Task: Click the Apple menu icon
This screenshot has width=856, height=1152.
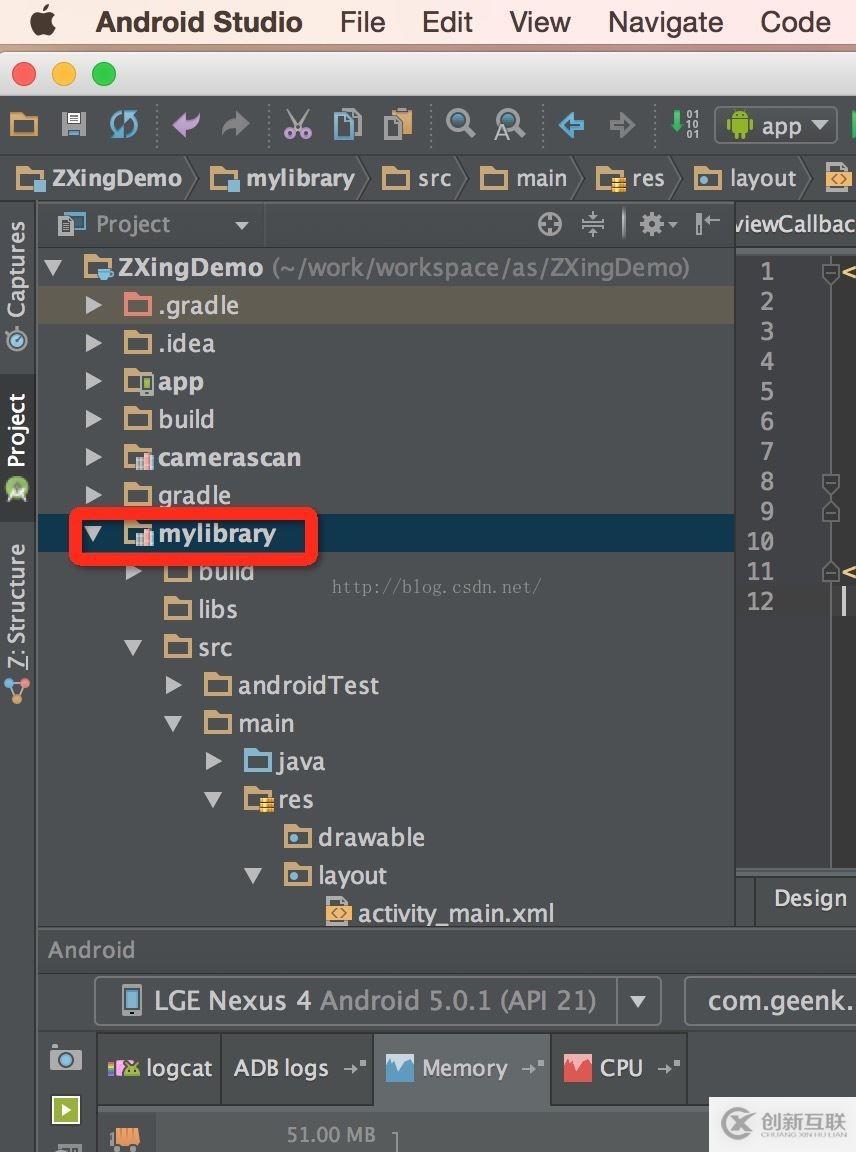Action: pyautogui.click(x=43, y=21)
